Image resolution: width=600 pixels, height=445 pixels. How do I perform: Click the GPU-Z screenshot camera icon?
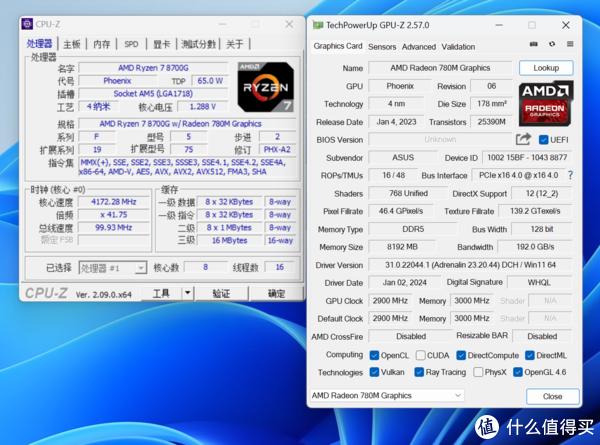point(533,44)
